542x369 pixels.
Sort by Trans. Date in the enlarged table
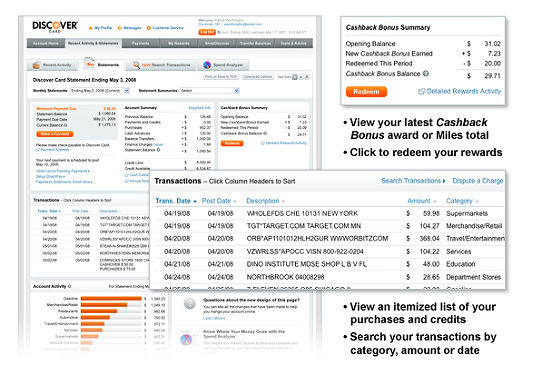(x=173, y=201)
